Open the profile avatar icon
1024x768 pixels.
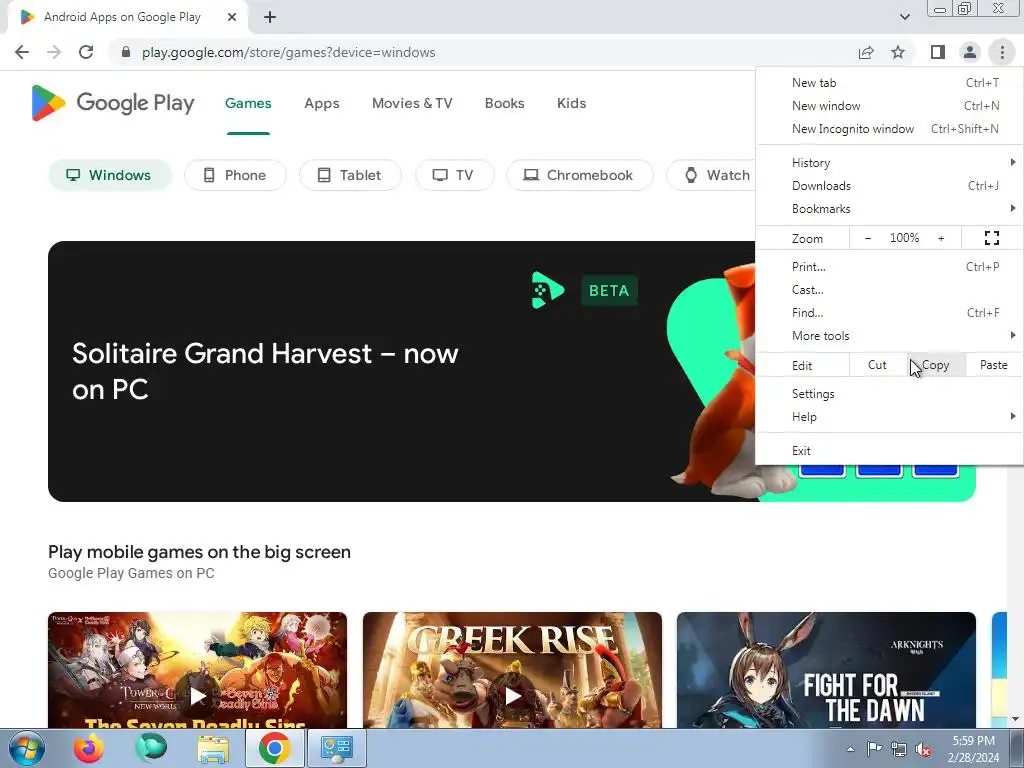[x=970, y=52]
